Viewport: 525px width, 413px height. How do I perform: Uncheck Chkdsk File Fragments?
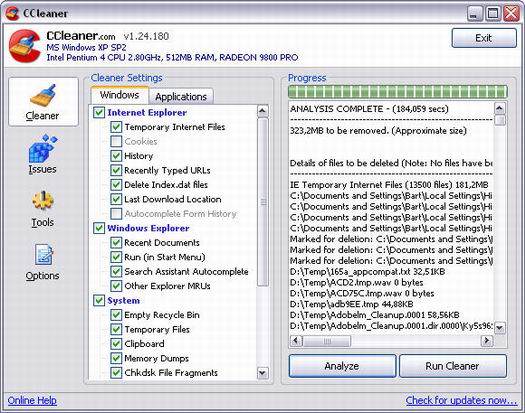click(116, 372)
